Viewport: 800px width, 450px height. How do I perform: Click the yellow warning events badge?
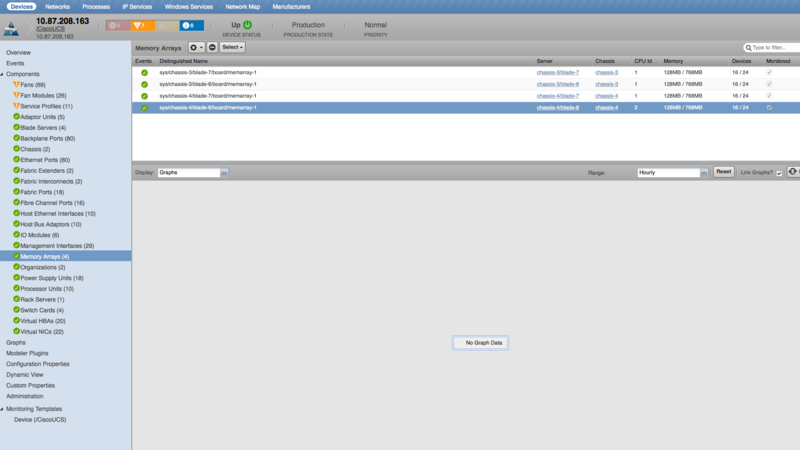click(x=167, y=26)
